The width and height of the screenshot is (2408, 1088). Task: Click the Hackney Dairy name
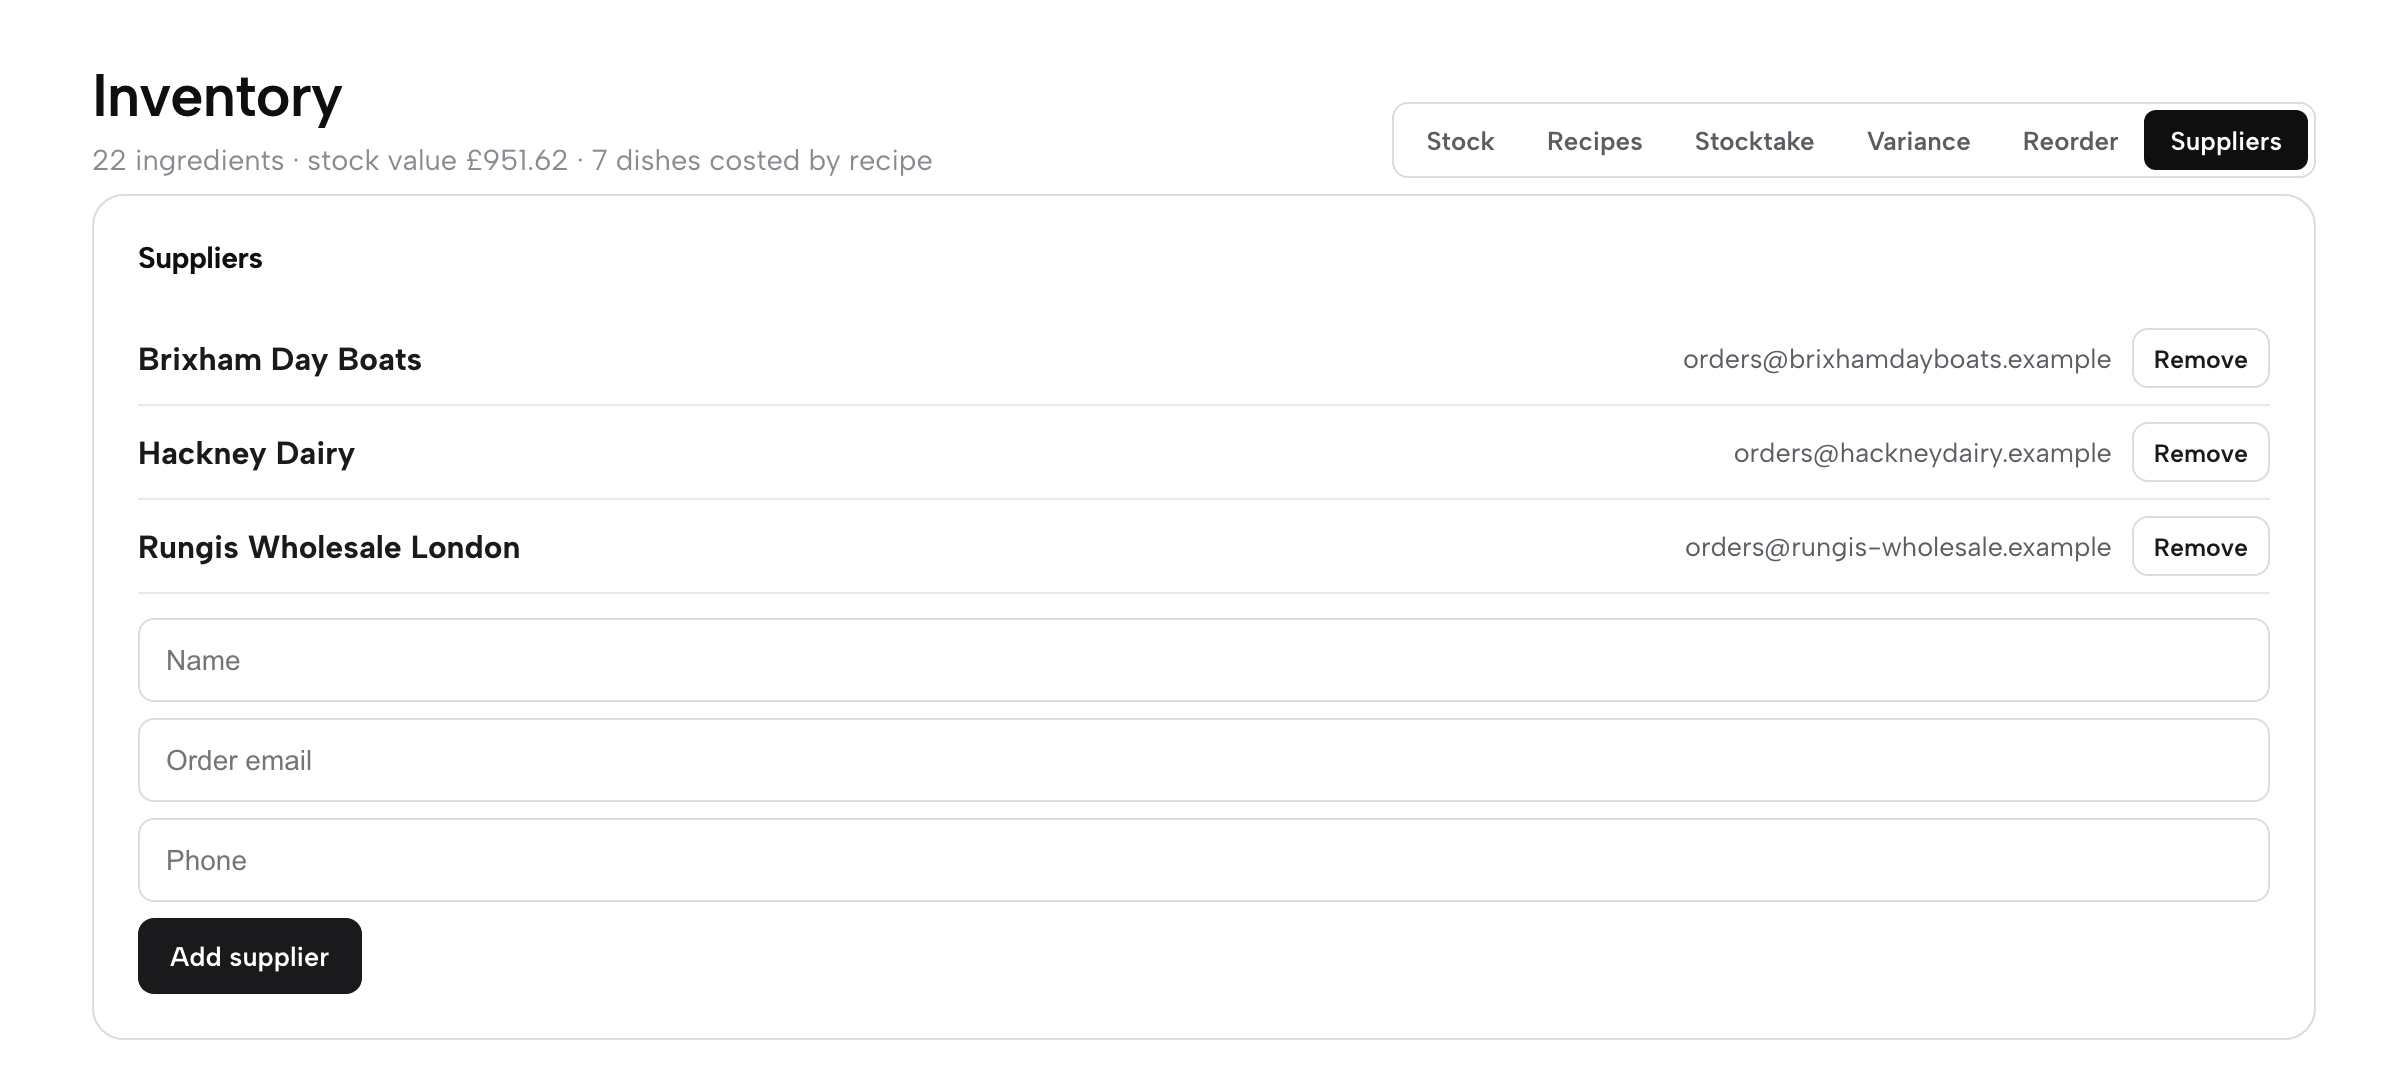246,453
